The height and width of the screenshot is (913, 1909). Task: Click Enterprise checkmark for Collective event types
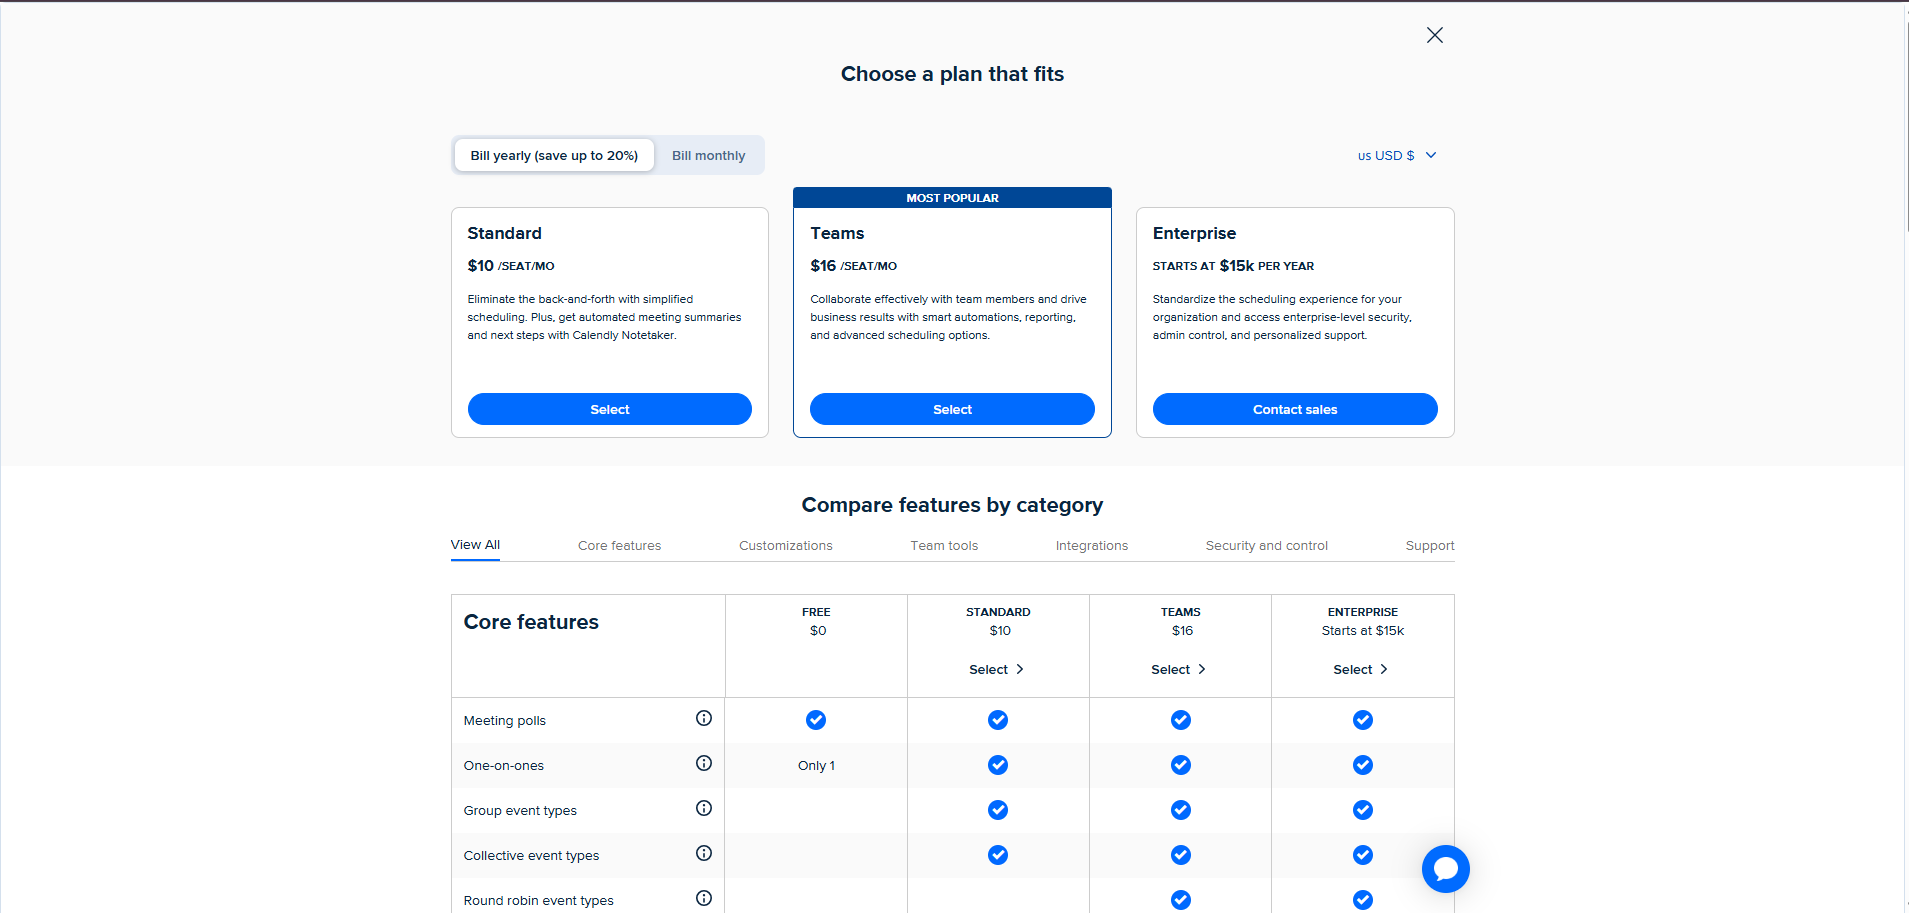1363,855
